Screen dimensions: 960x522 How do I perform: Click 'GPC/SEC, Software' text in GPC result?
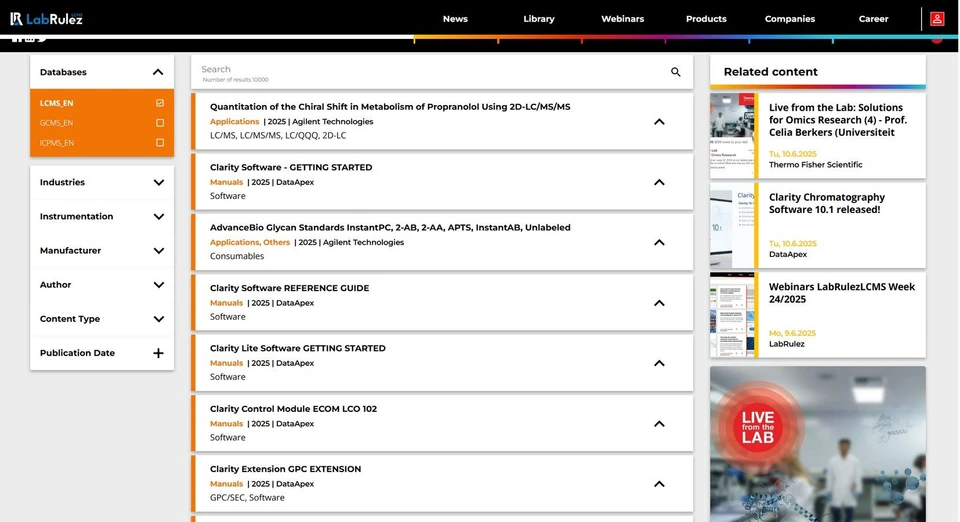247,498
